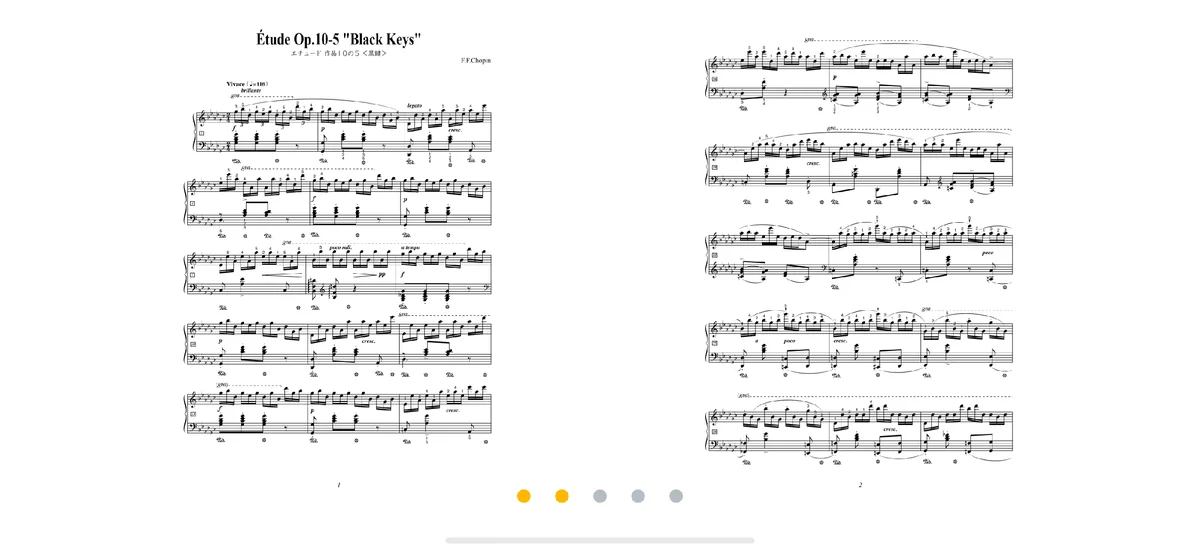
Task: Select the first yellow page indicator dot
Action: pos(524,496)
